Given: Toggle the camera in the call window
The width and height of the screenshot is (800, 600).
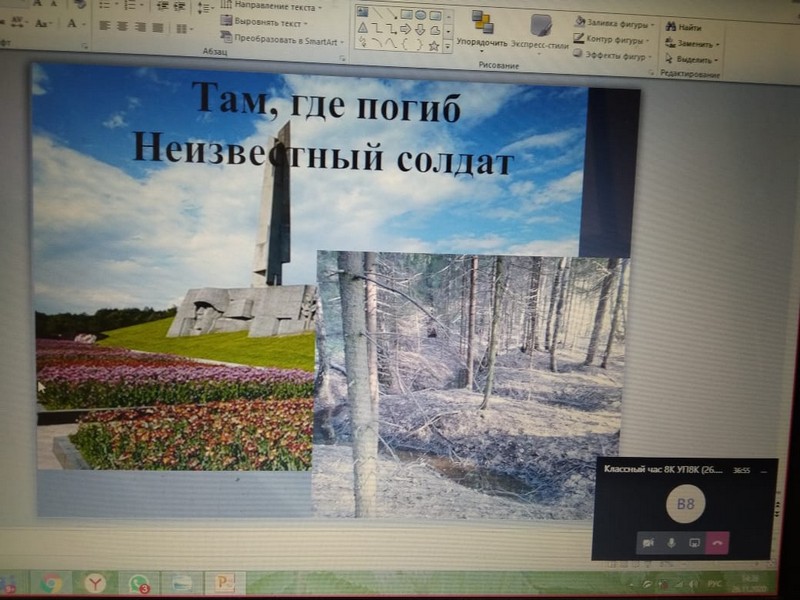Looking at the screenshot, I should pos(648,543).
